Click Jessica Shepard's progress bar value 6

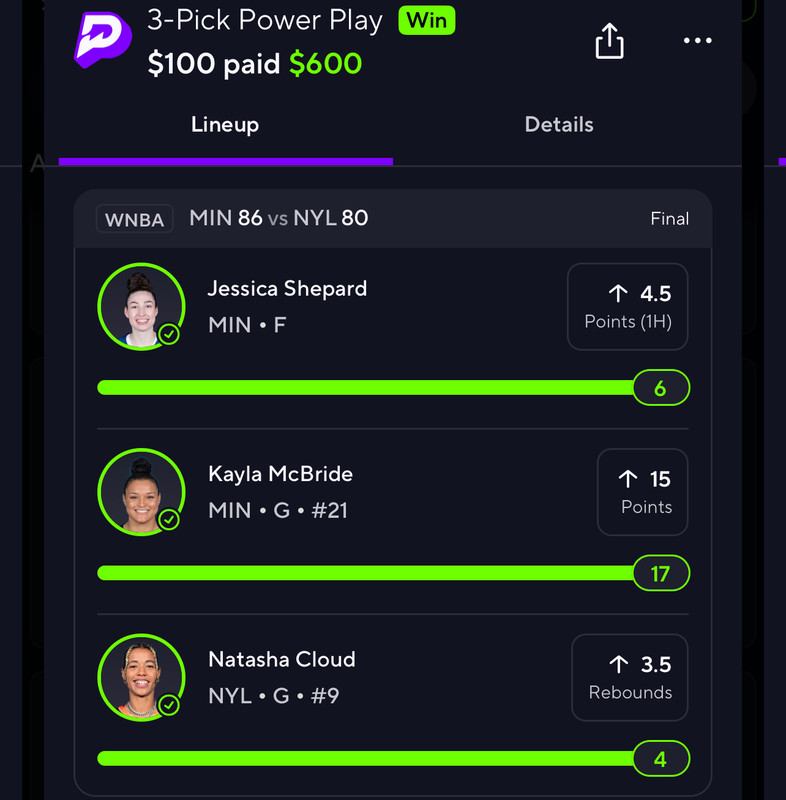tap(661, 388)
